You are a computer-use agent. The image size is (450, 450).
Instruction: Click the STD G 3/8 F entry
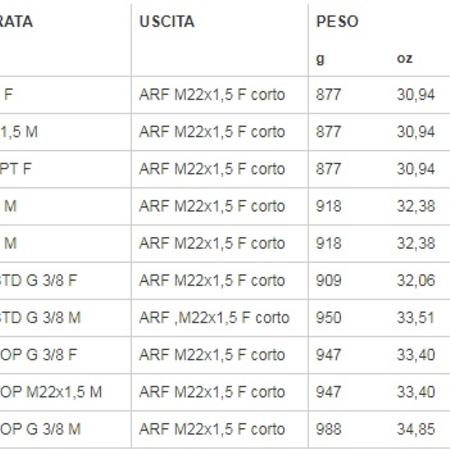(x=38, y=280)
